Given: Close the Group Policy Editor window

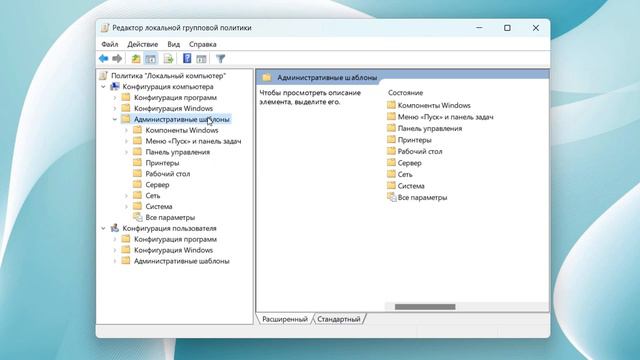Looking at the screenshot, I should click(536, 28).
